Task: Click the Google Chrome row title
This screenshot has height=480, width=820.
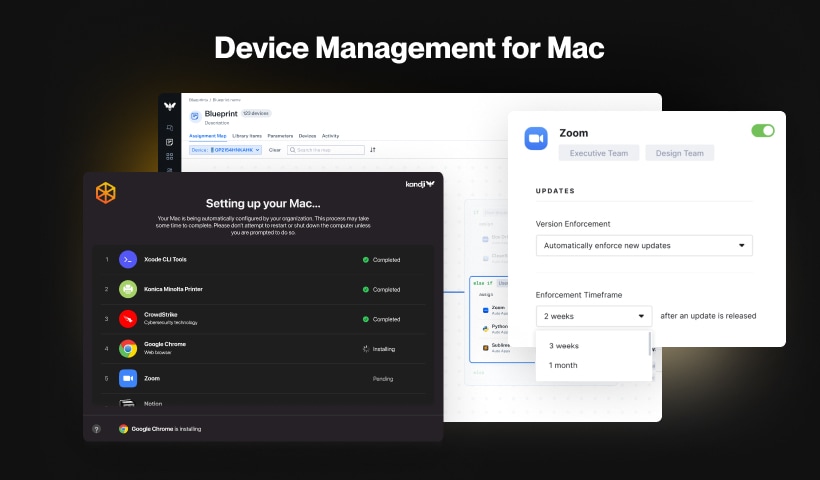Action: tap(165, 344)
